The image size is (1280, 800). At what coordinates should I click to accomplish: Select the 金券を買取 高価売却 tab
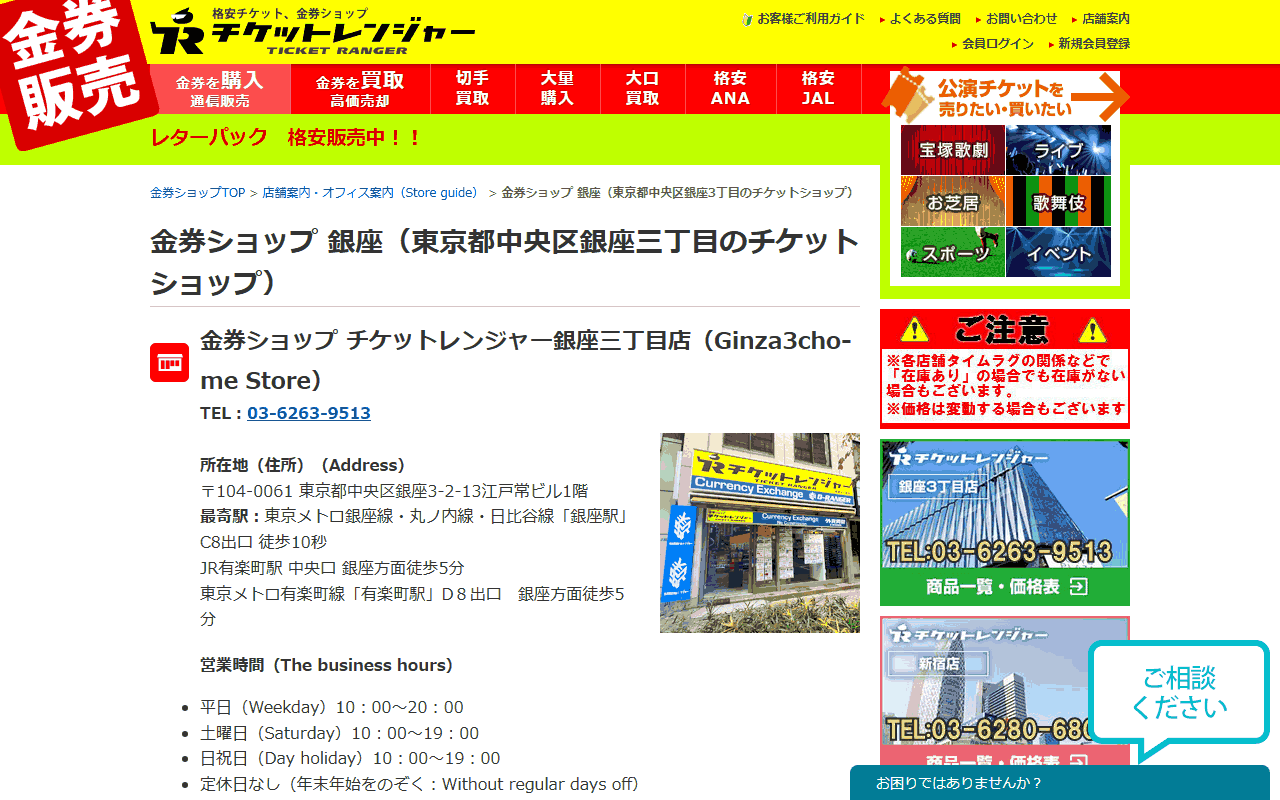tap(360, 89)
